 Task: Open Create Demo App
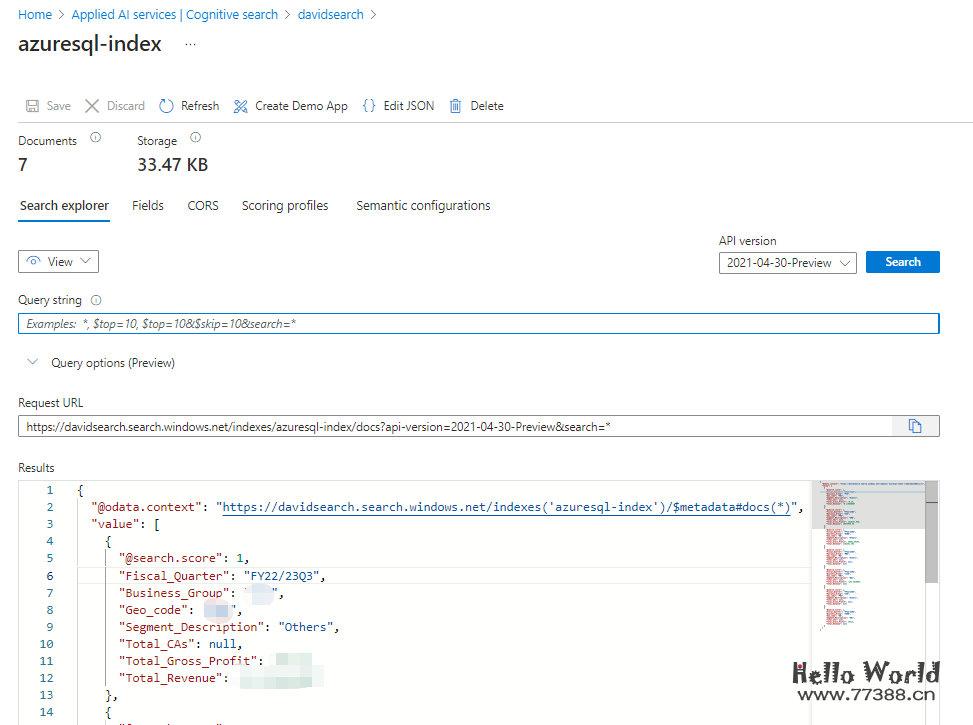[290, 106]
